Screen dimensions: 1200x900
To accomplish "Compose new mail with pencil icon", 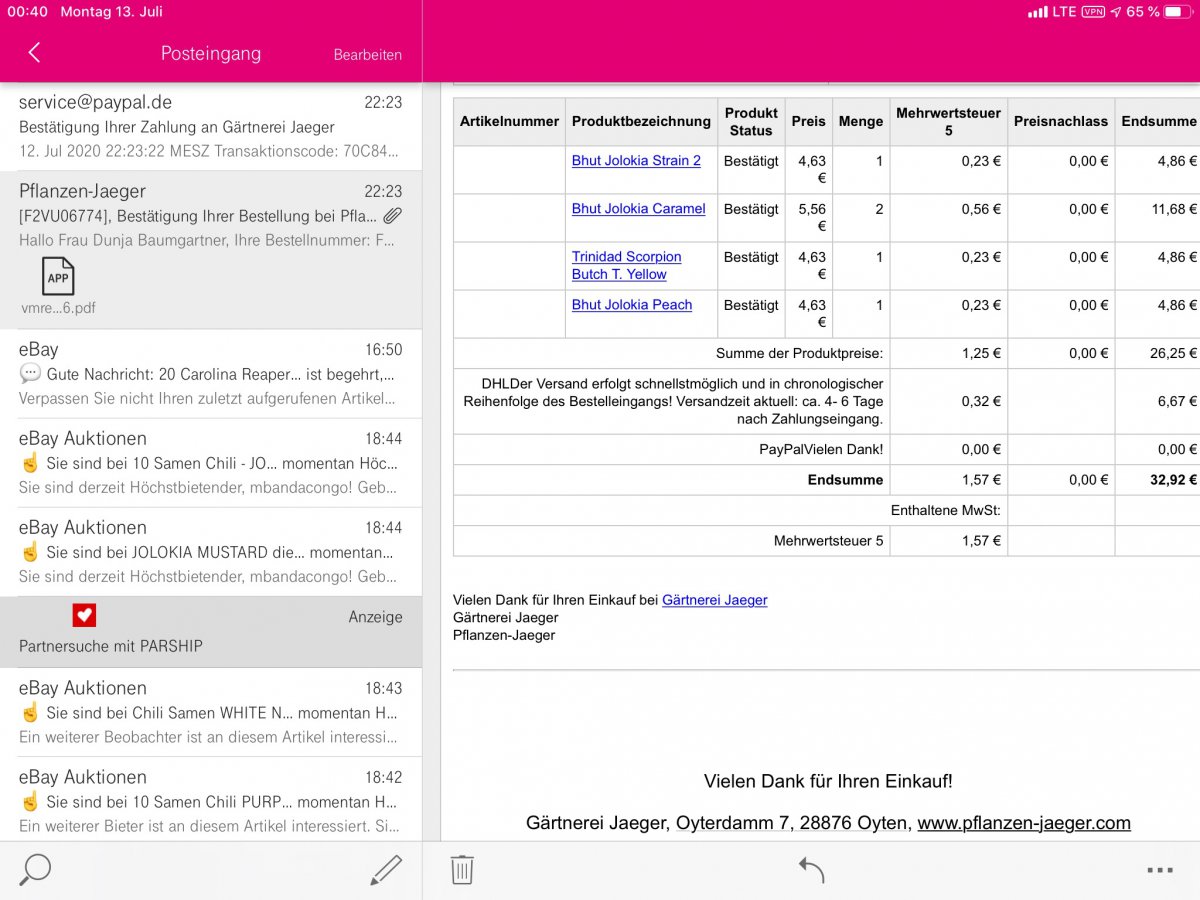I will 386,870.
